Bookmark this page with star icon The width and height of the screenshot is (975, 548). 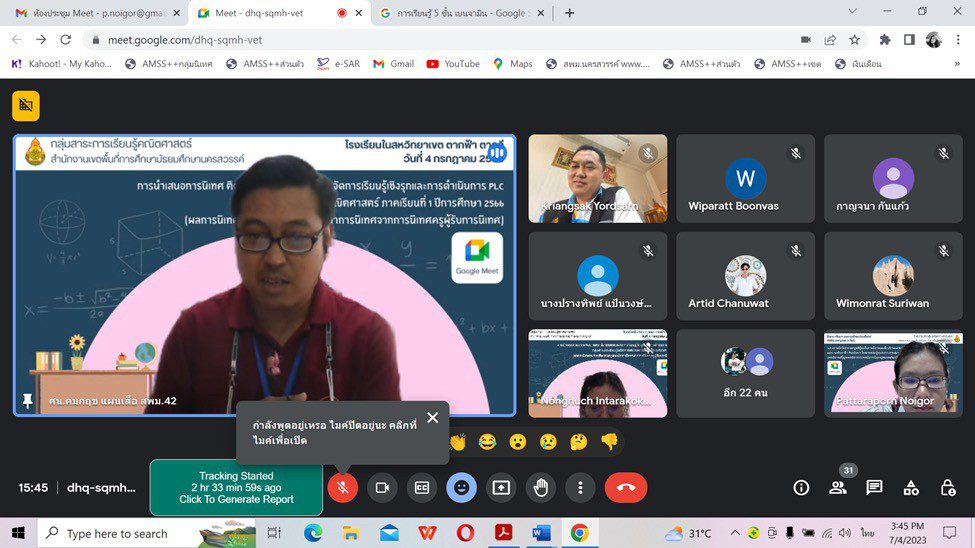(x=854, y=40)
